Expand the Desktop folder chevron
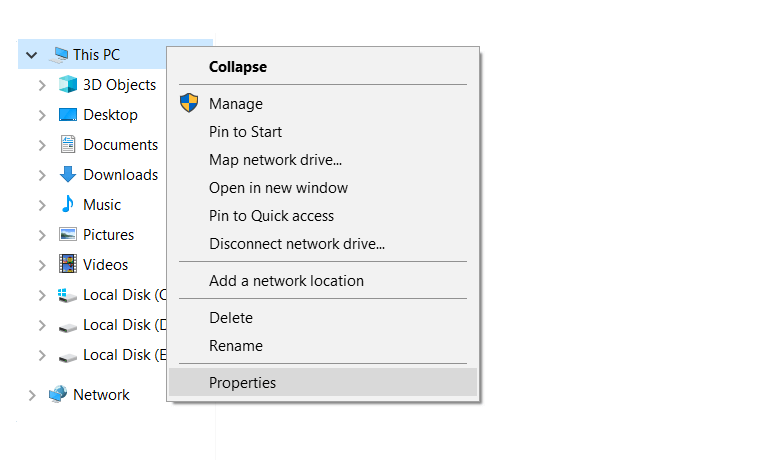Viewport: 758px width, 474px height. [x=42, y=115]
